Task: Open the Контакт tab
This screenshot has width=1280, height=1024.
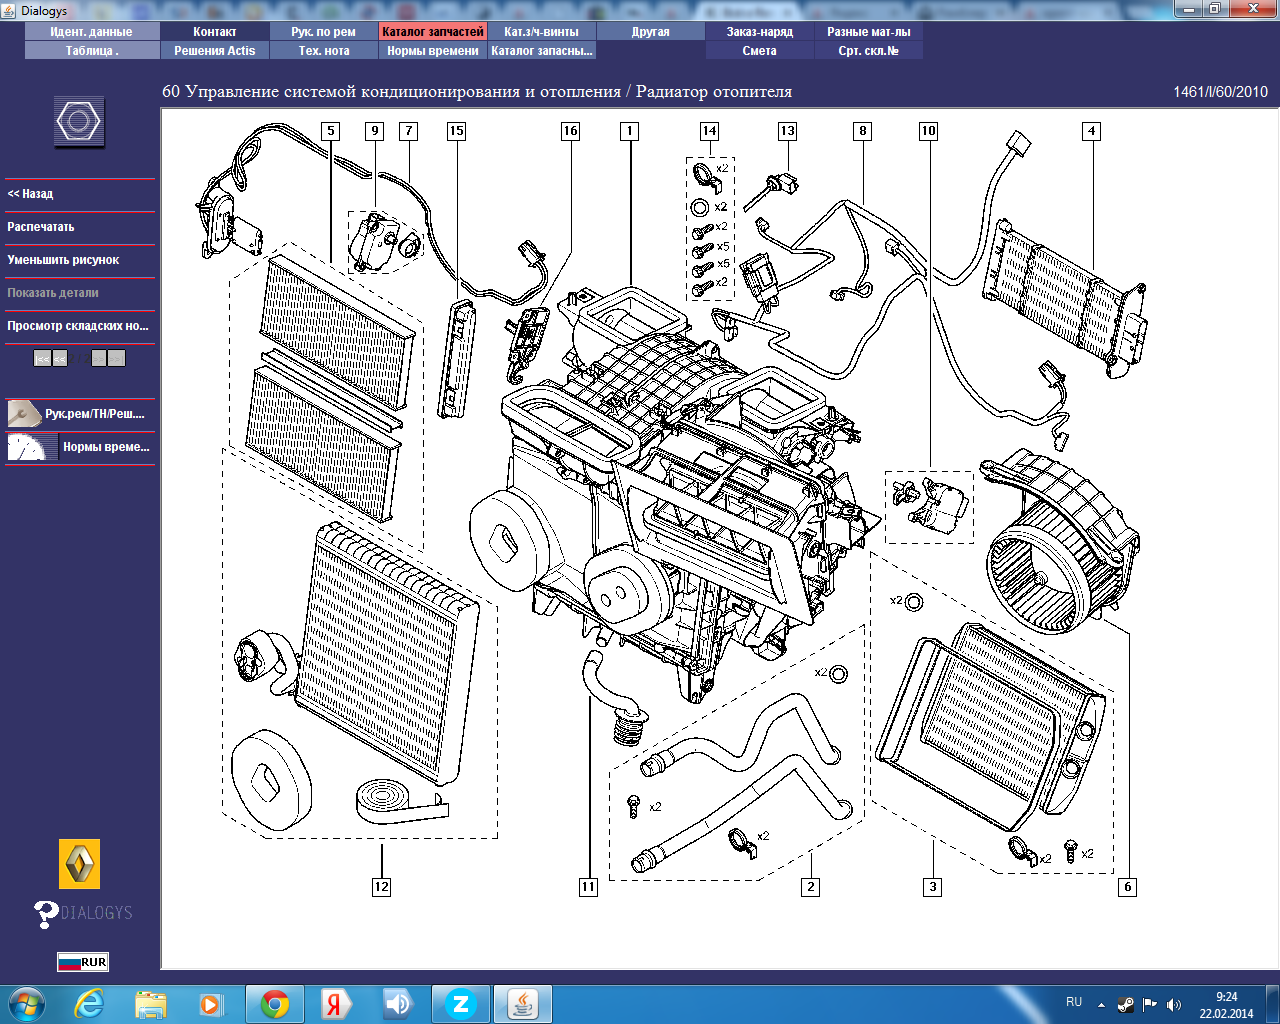Action: click(215, 32)
